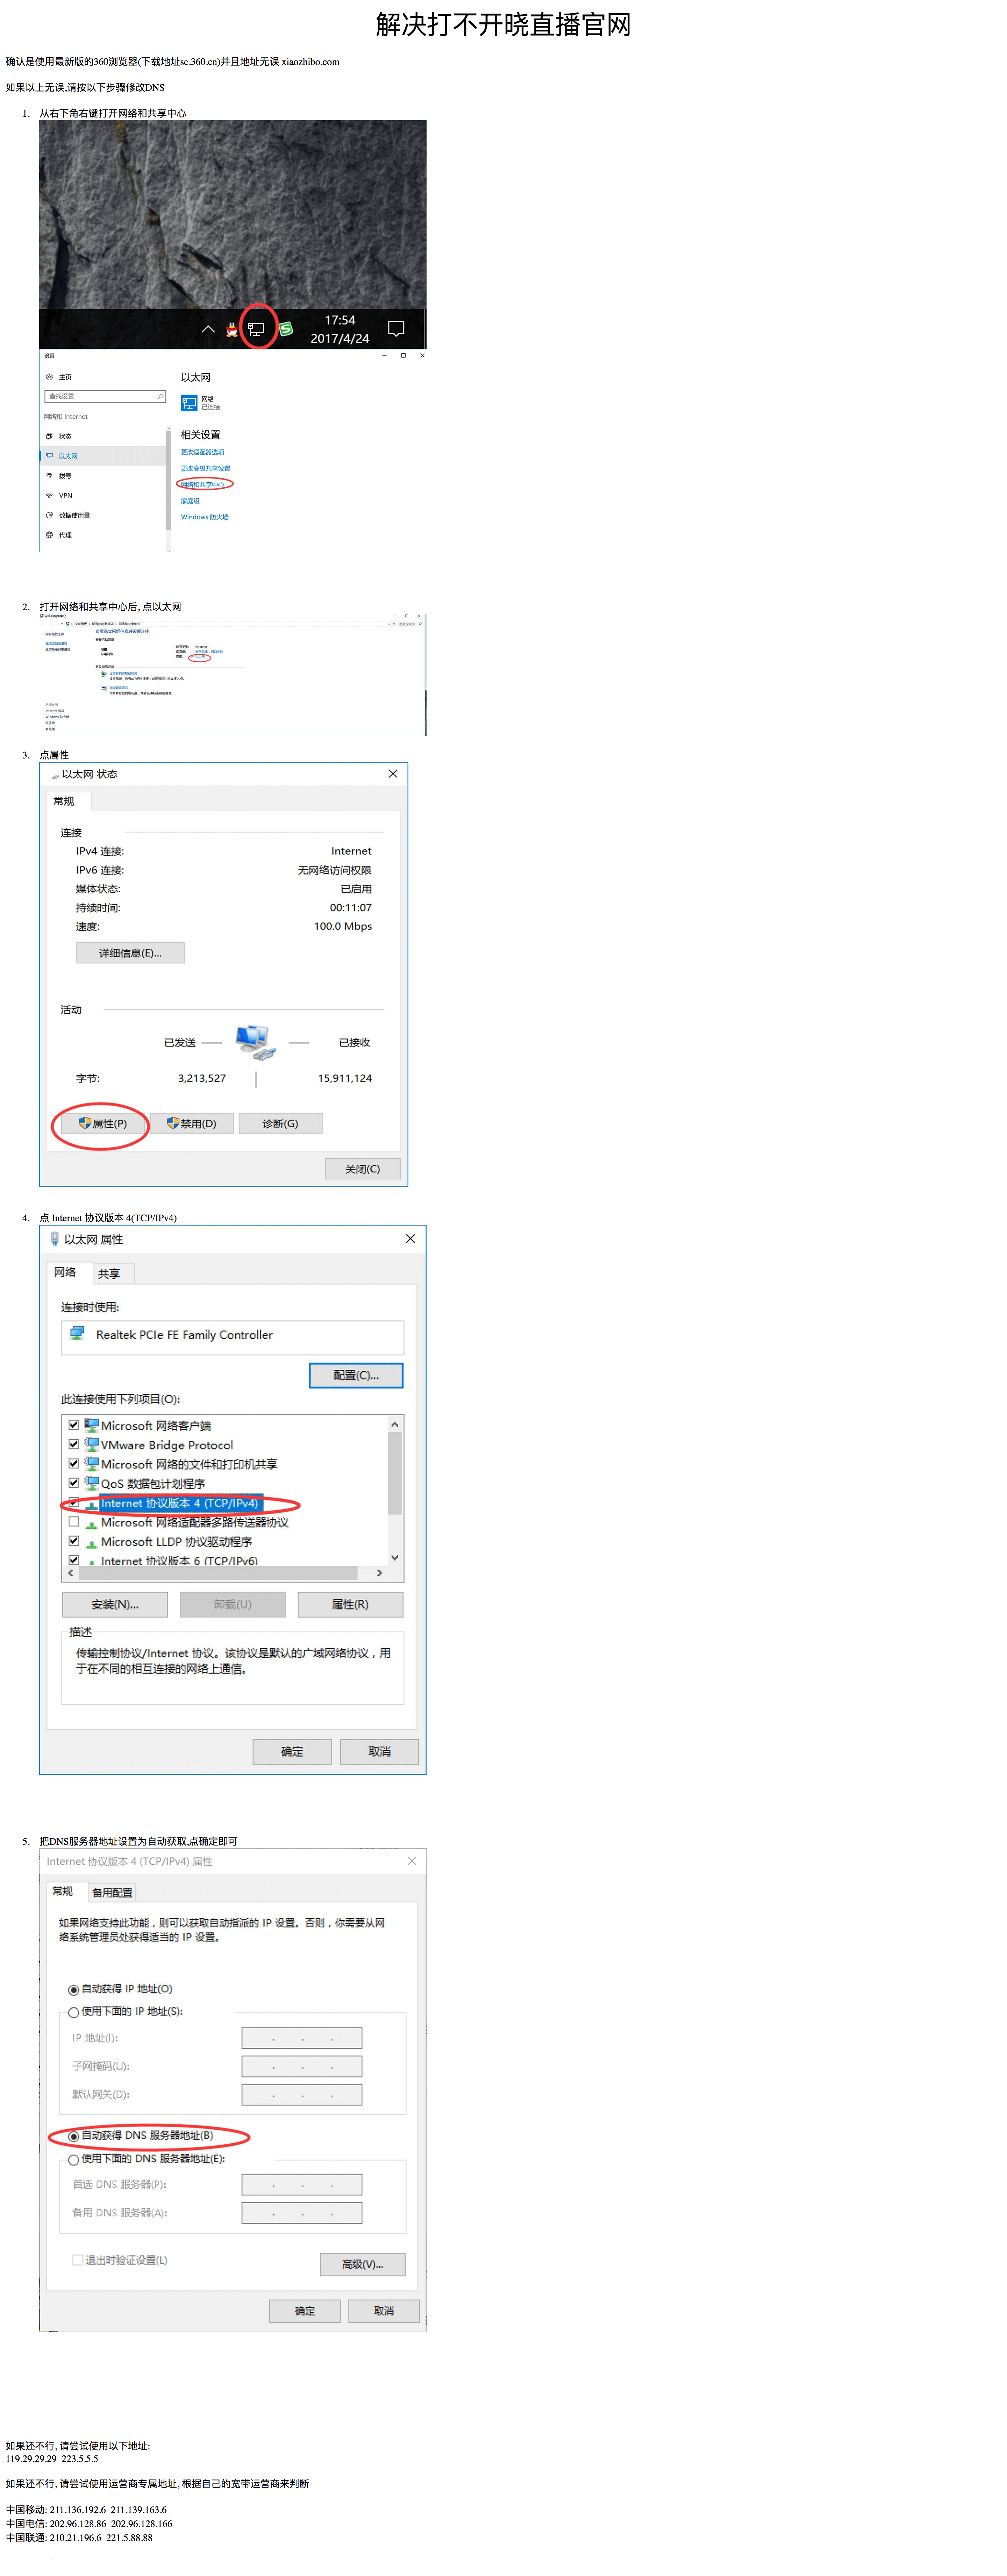
Task: Open 代理 in the Settings sidebar
Action: click(65, 535)
